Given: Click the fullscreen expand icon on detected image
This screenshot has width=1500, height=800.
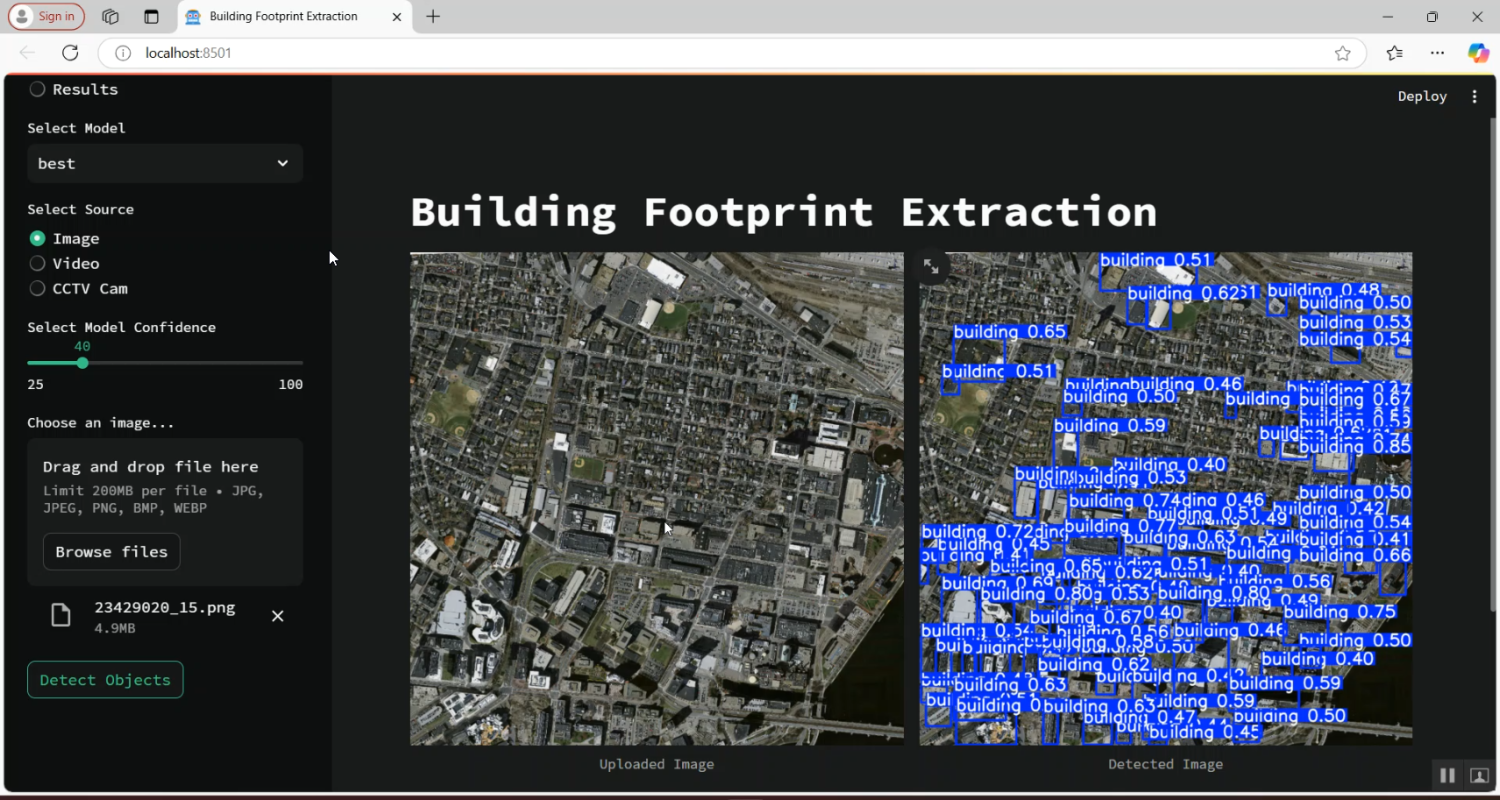Looking at the screenshot, I should [x=931, y=267].
